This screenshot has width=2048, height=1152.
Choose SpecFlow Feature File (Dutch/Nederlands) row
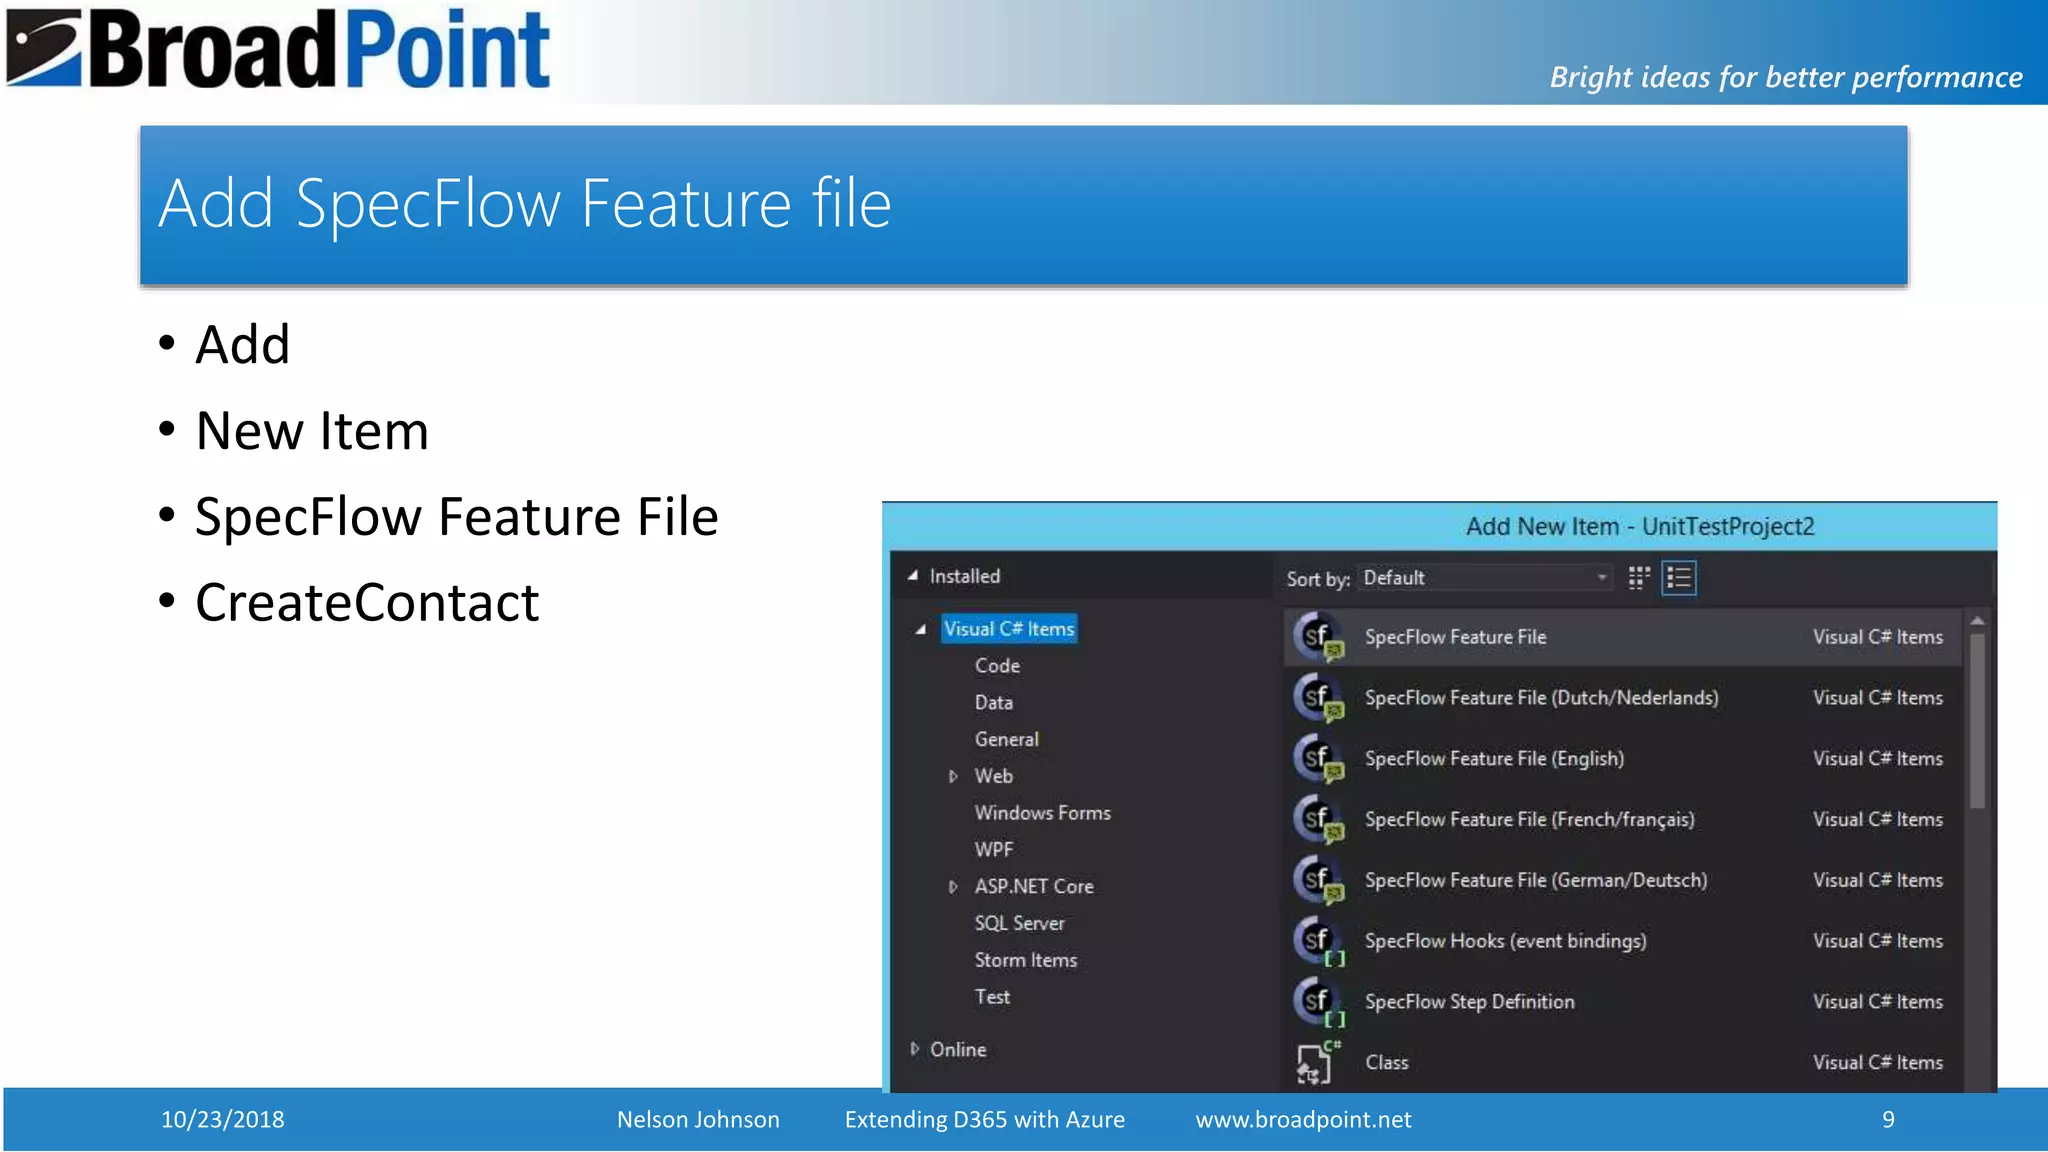[x=1623, y=698]
